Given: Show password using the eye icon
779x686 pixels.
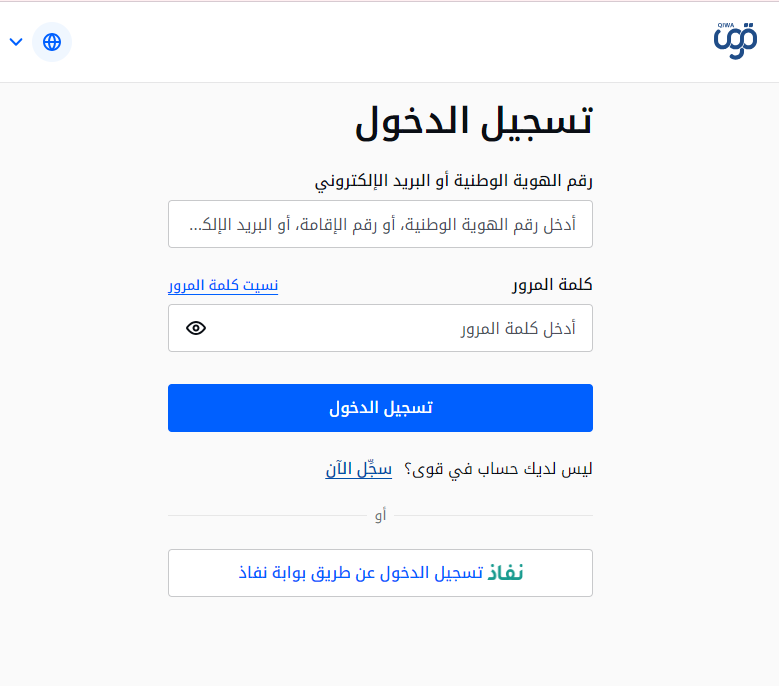Looking at the screenshot, I should (196, 328).
